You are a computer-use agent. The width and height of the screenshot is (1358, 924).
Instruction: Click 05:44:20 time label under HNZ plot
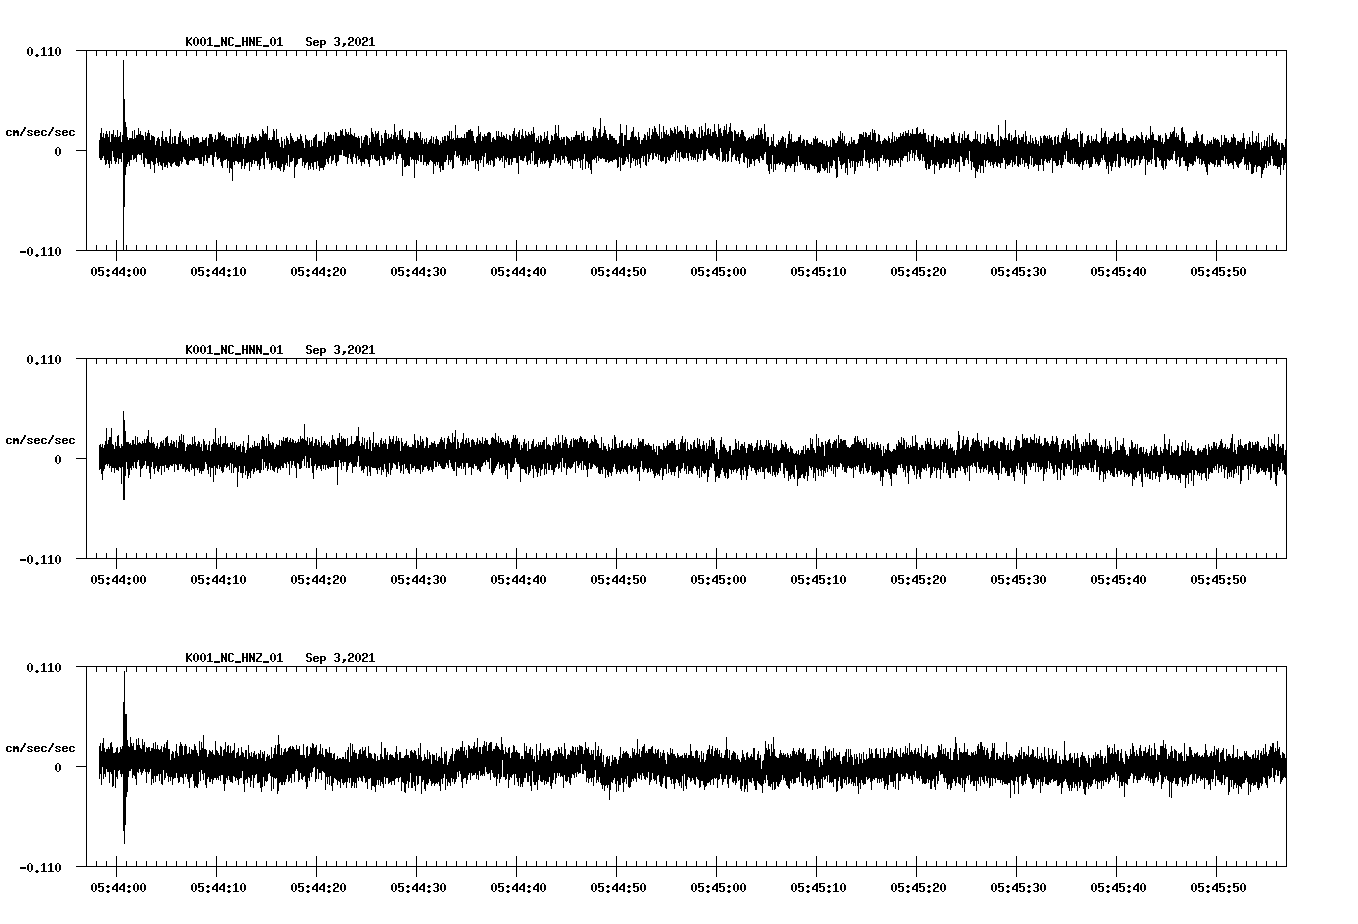[x=319, y=887]
